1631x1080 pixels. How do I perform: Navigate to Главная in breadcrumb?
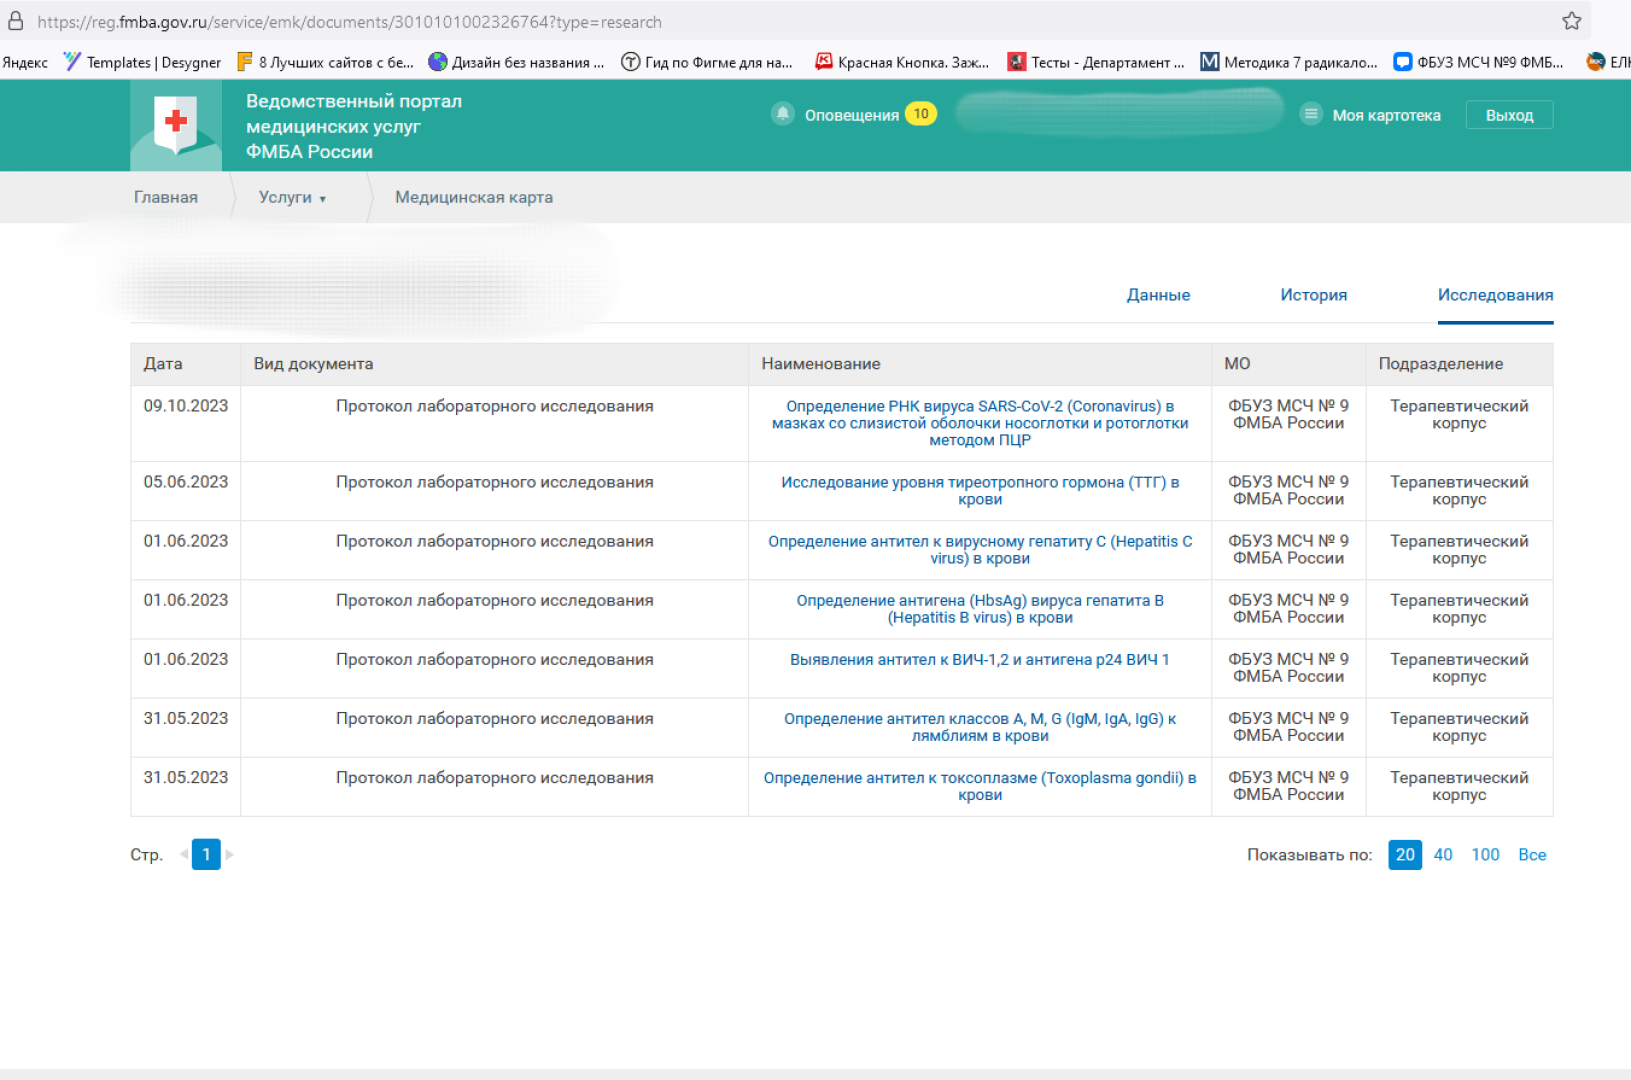point(166,197)
